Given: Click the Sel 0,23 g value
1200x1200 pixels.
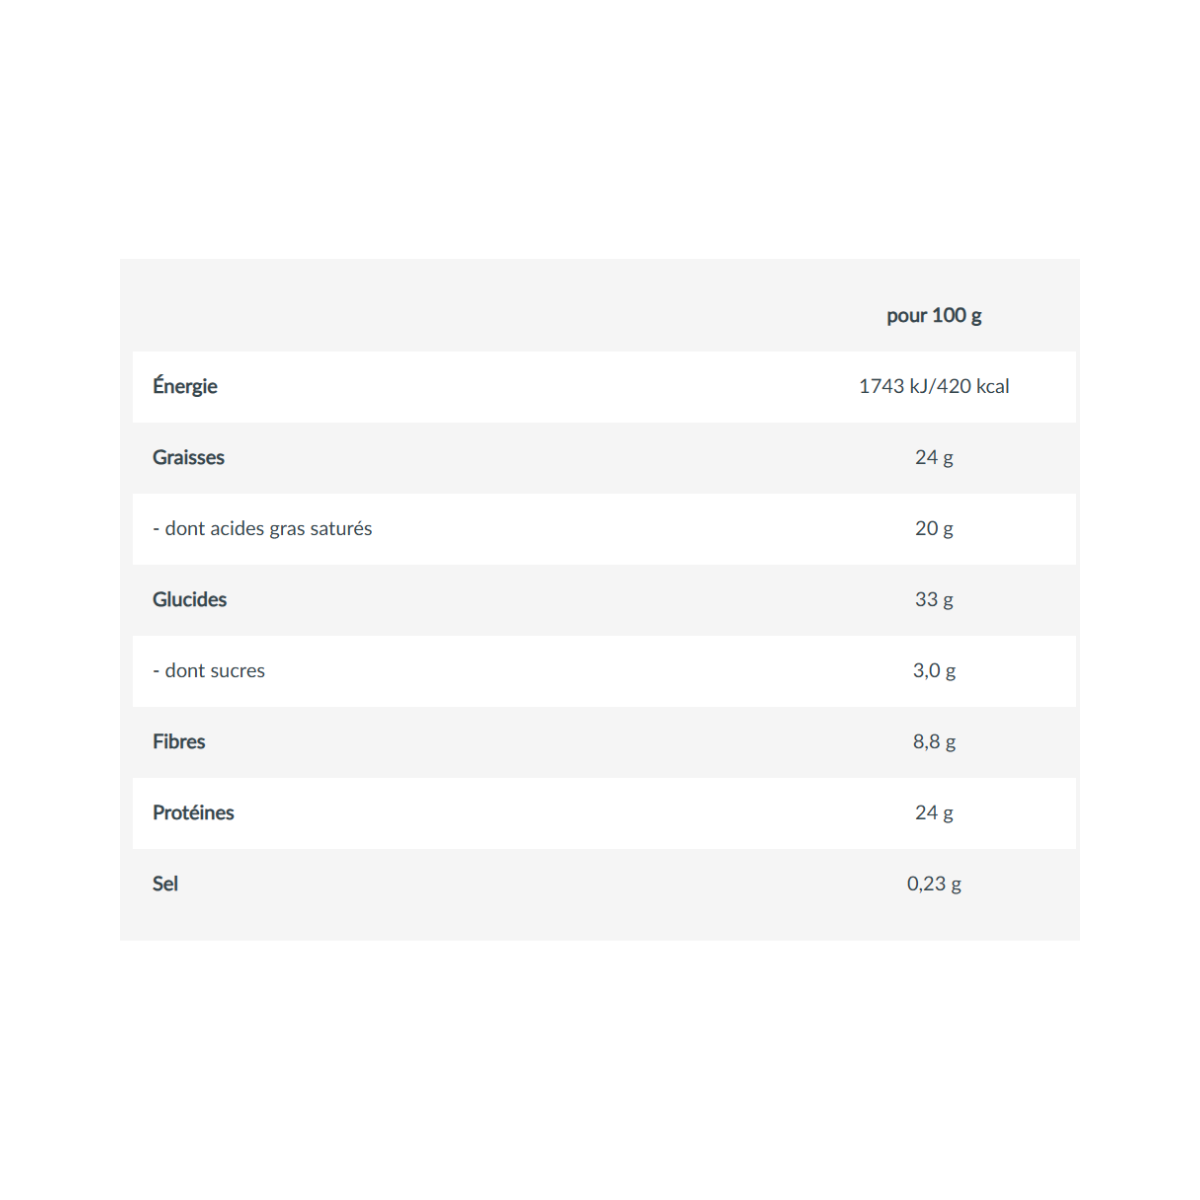Looking at the screenshot, I should (934, 883).
